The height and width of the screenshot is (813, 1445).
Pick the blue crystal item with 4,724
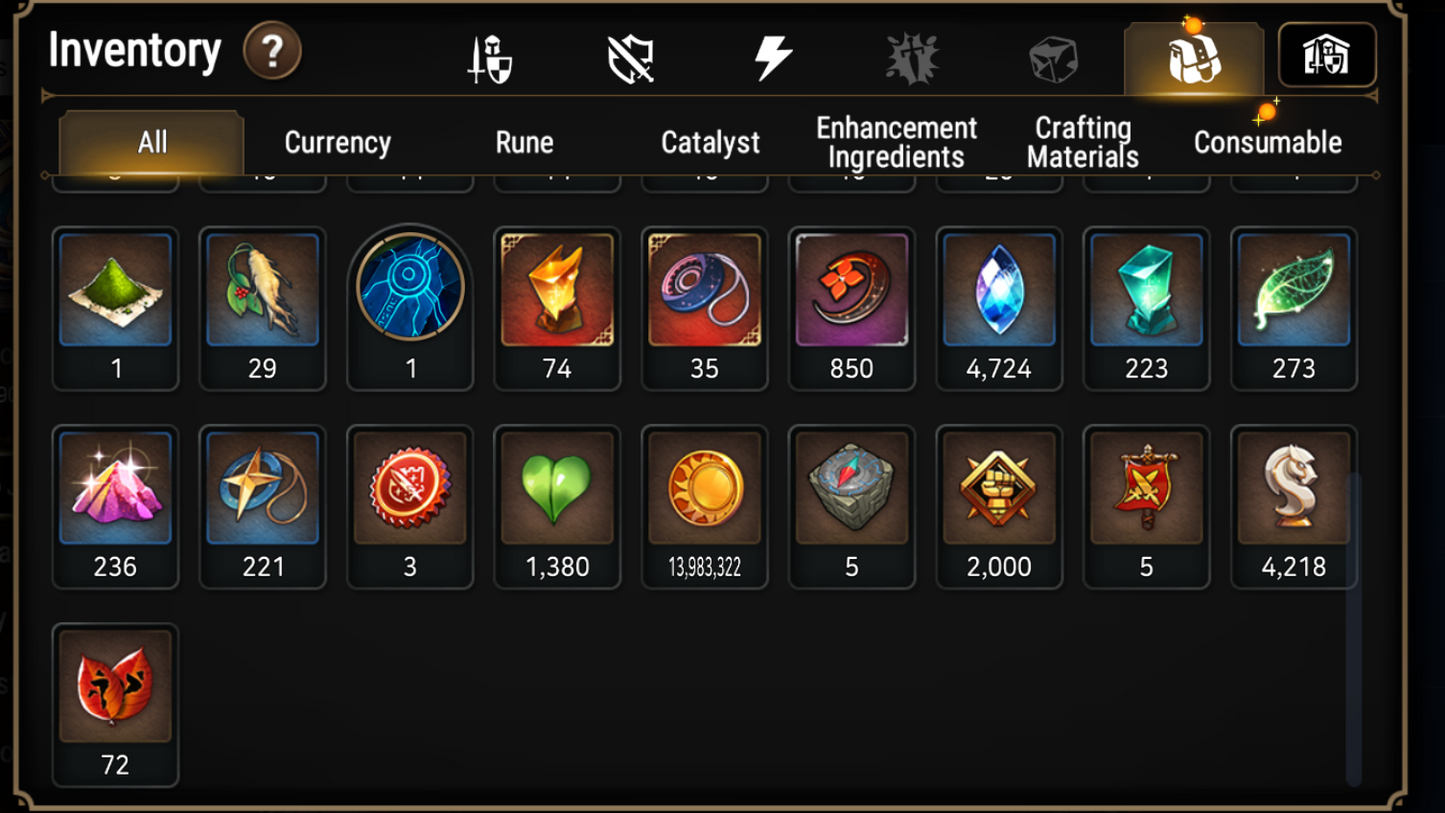(x=999, y=309)
